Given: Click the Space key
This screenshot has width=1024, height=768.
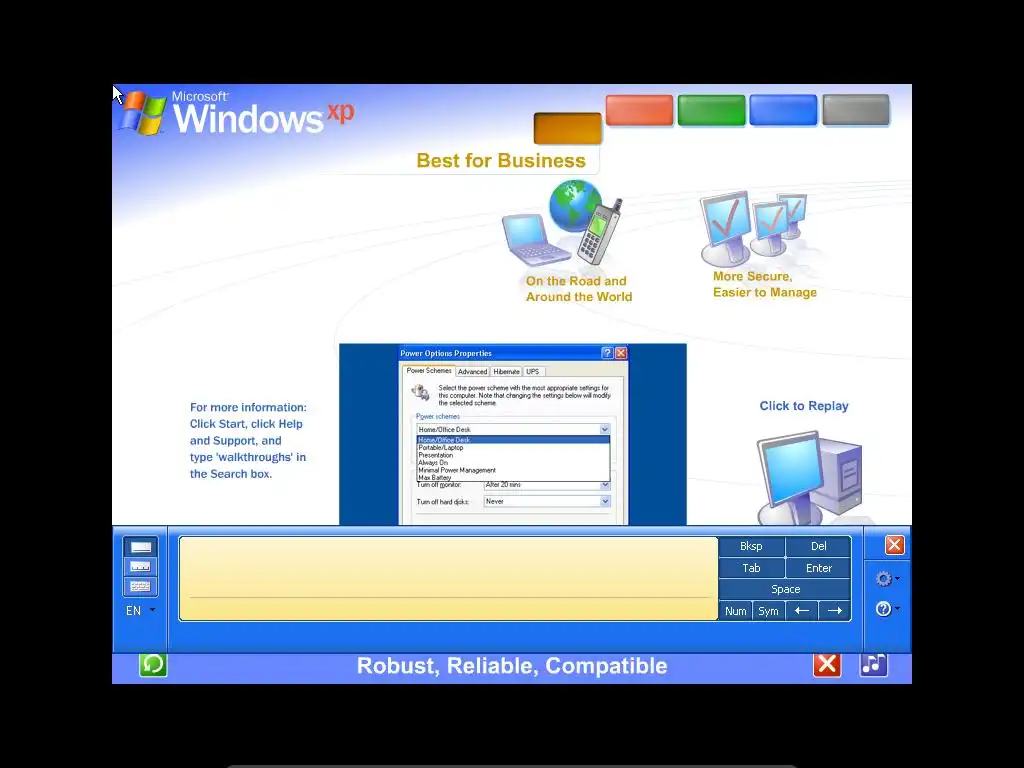Looking at the screenshot, I should pos(785,589).
